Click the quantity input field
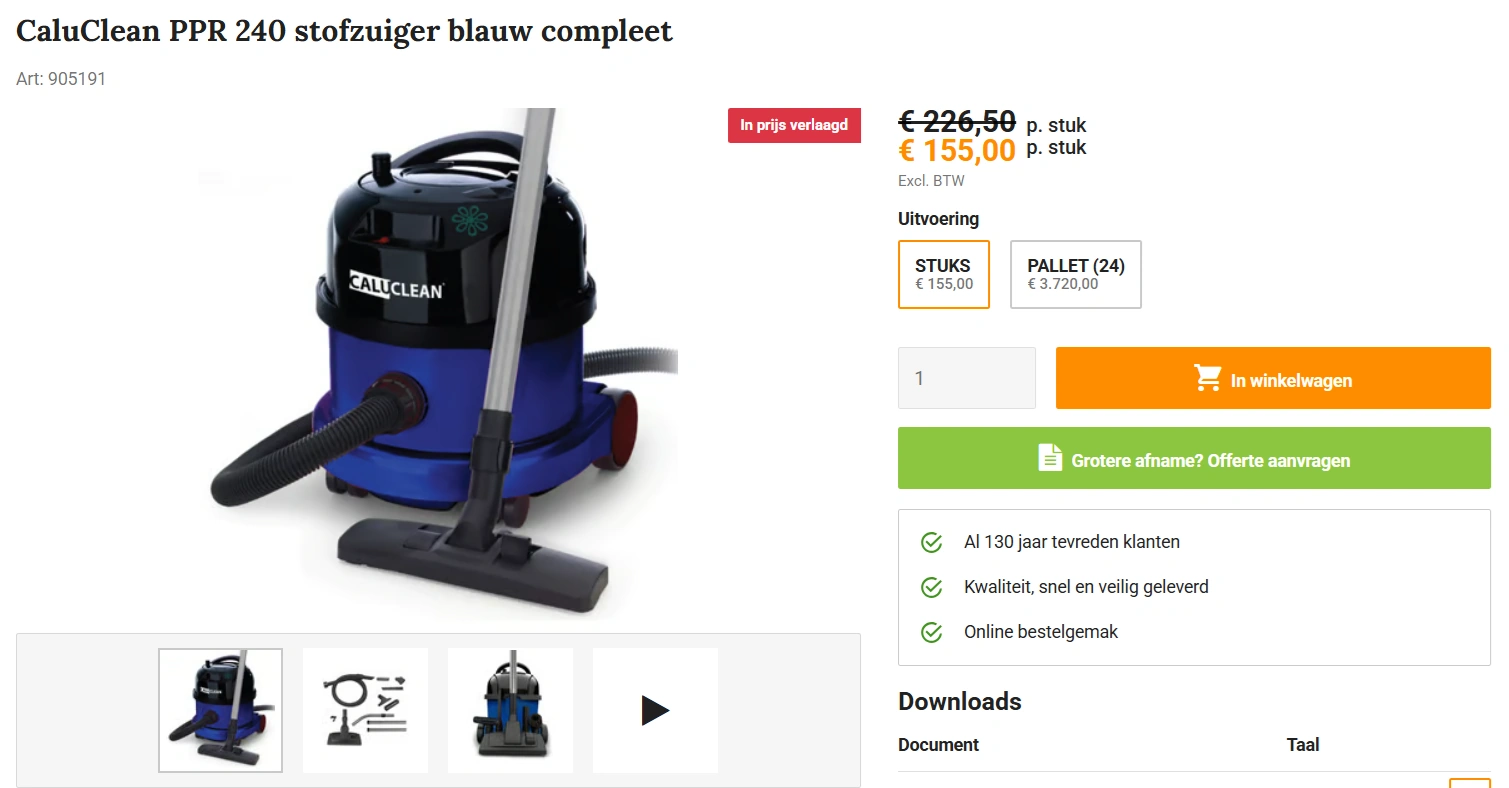 [967, 378]
